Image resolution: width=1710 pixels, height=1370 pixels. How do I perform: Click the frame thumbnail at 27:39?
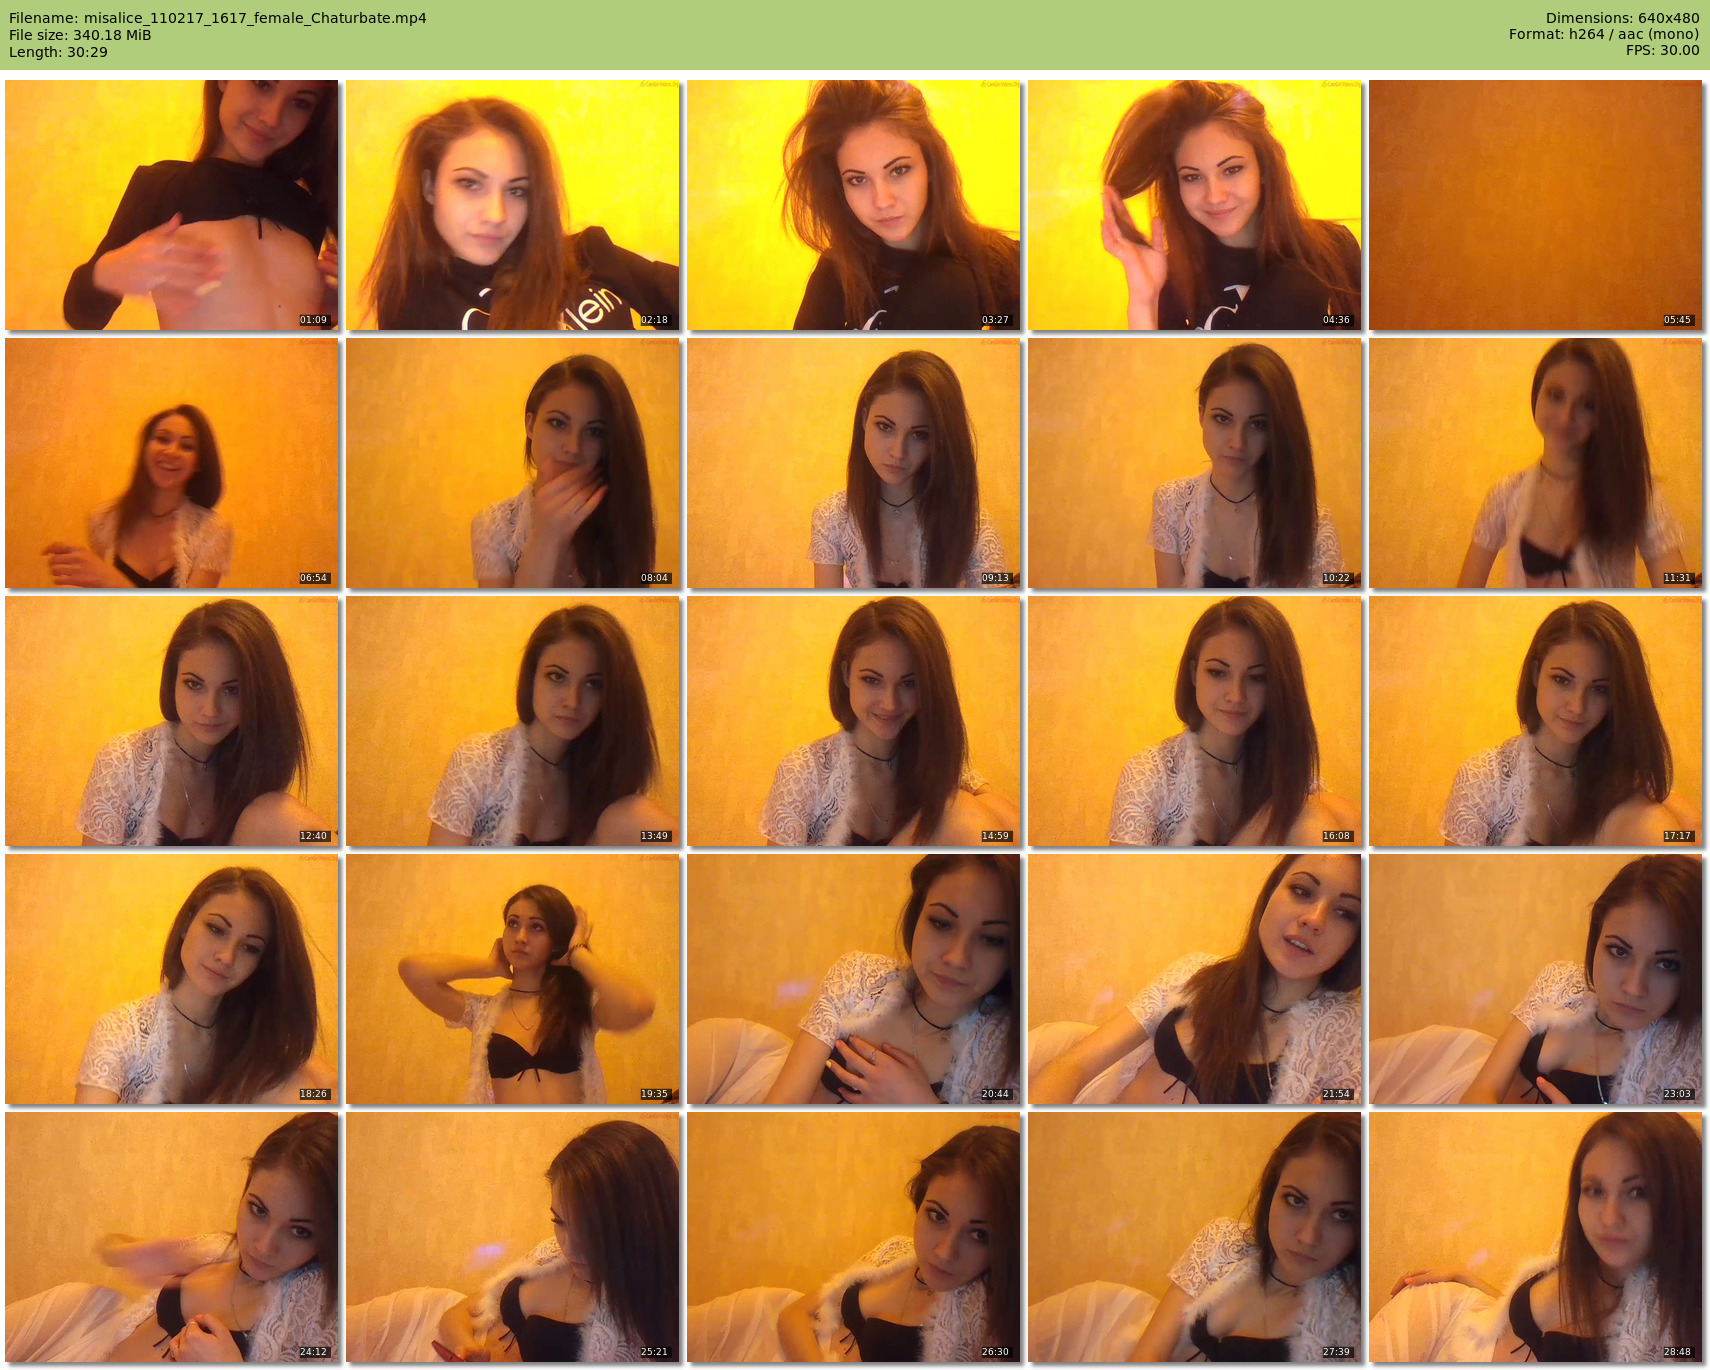(x=1195, y=1237)
